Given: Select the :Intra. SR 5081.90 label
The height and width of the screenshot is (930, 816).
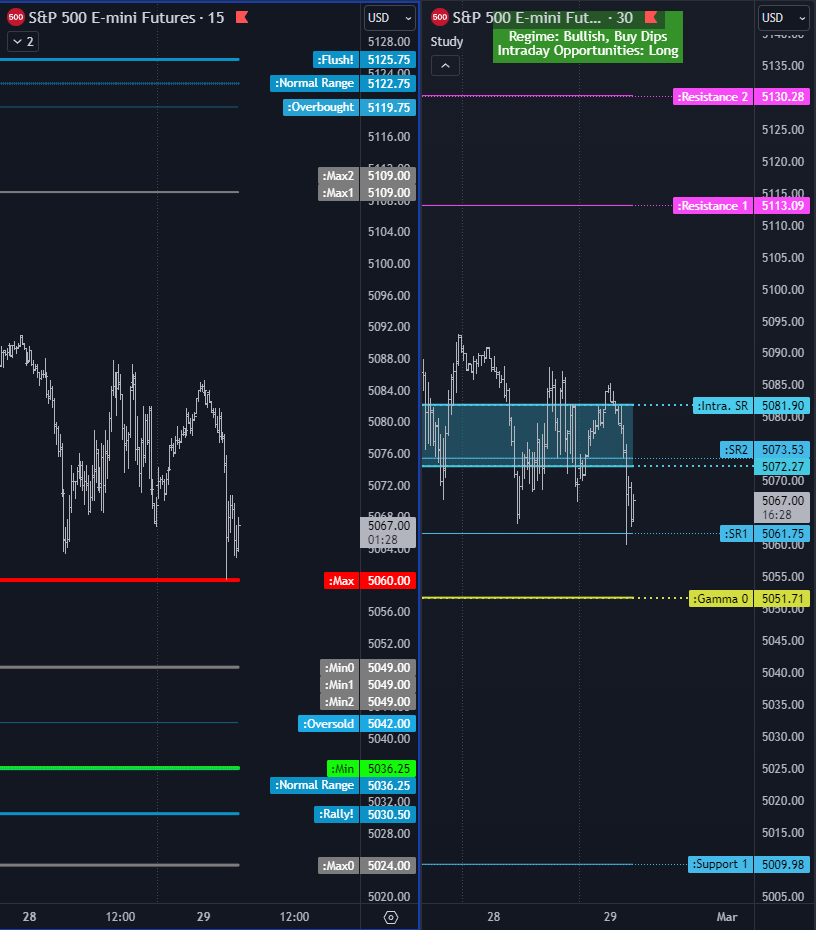Looking at the screenshot, I should [751, 406].
